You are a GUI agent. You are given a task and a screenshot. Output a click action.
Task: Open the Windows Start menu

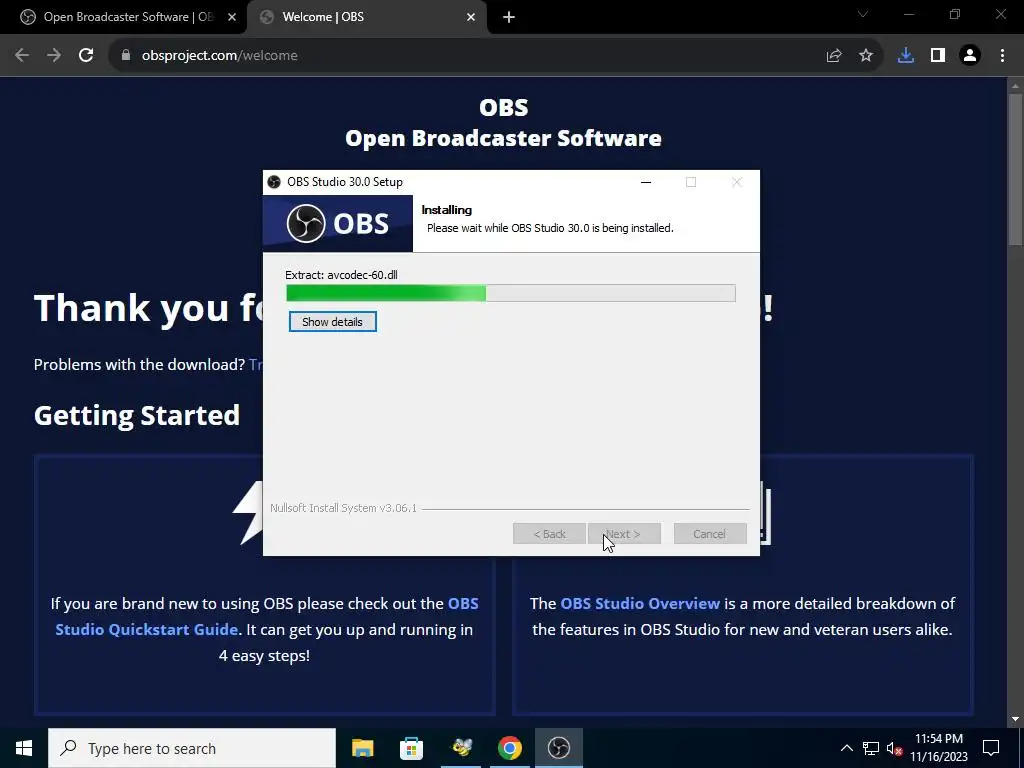click(24, 748)
